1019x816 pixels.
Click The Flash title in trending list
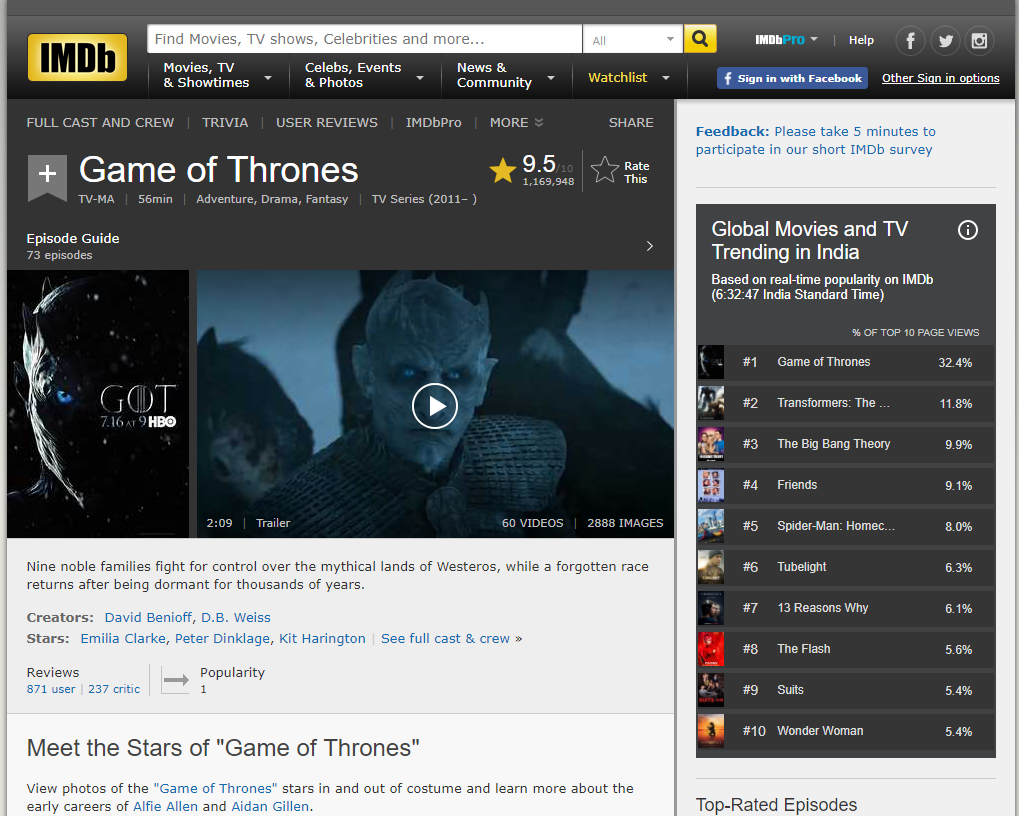coord(803,648)
